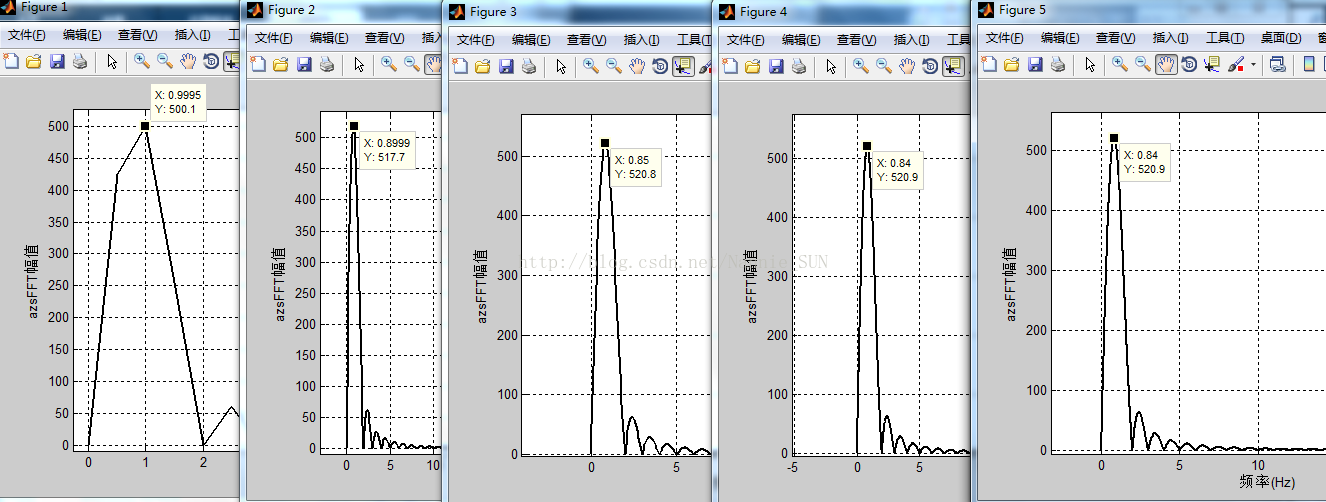Viewport: 1326px width, 502px height.
Task: Click Link Plot icon in Figure 5
Action: click(x=1277, y=64)
